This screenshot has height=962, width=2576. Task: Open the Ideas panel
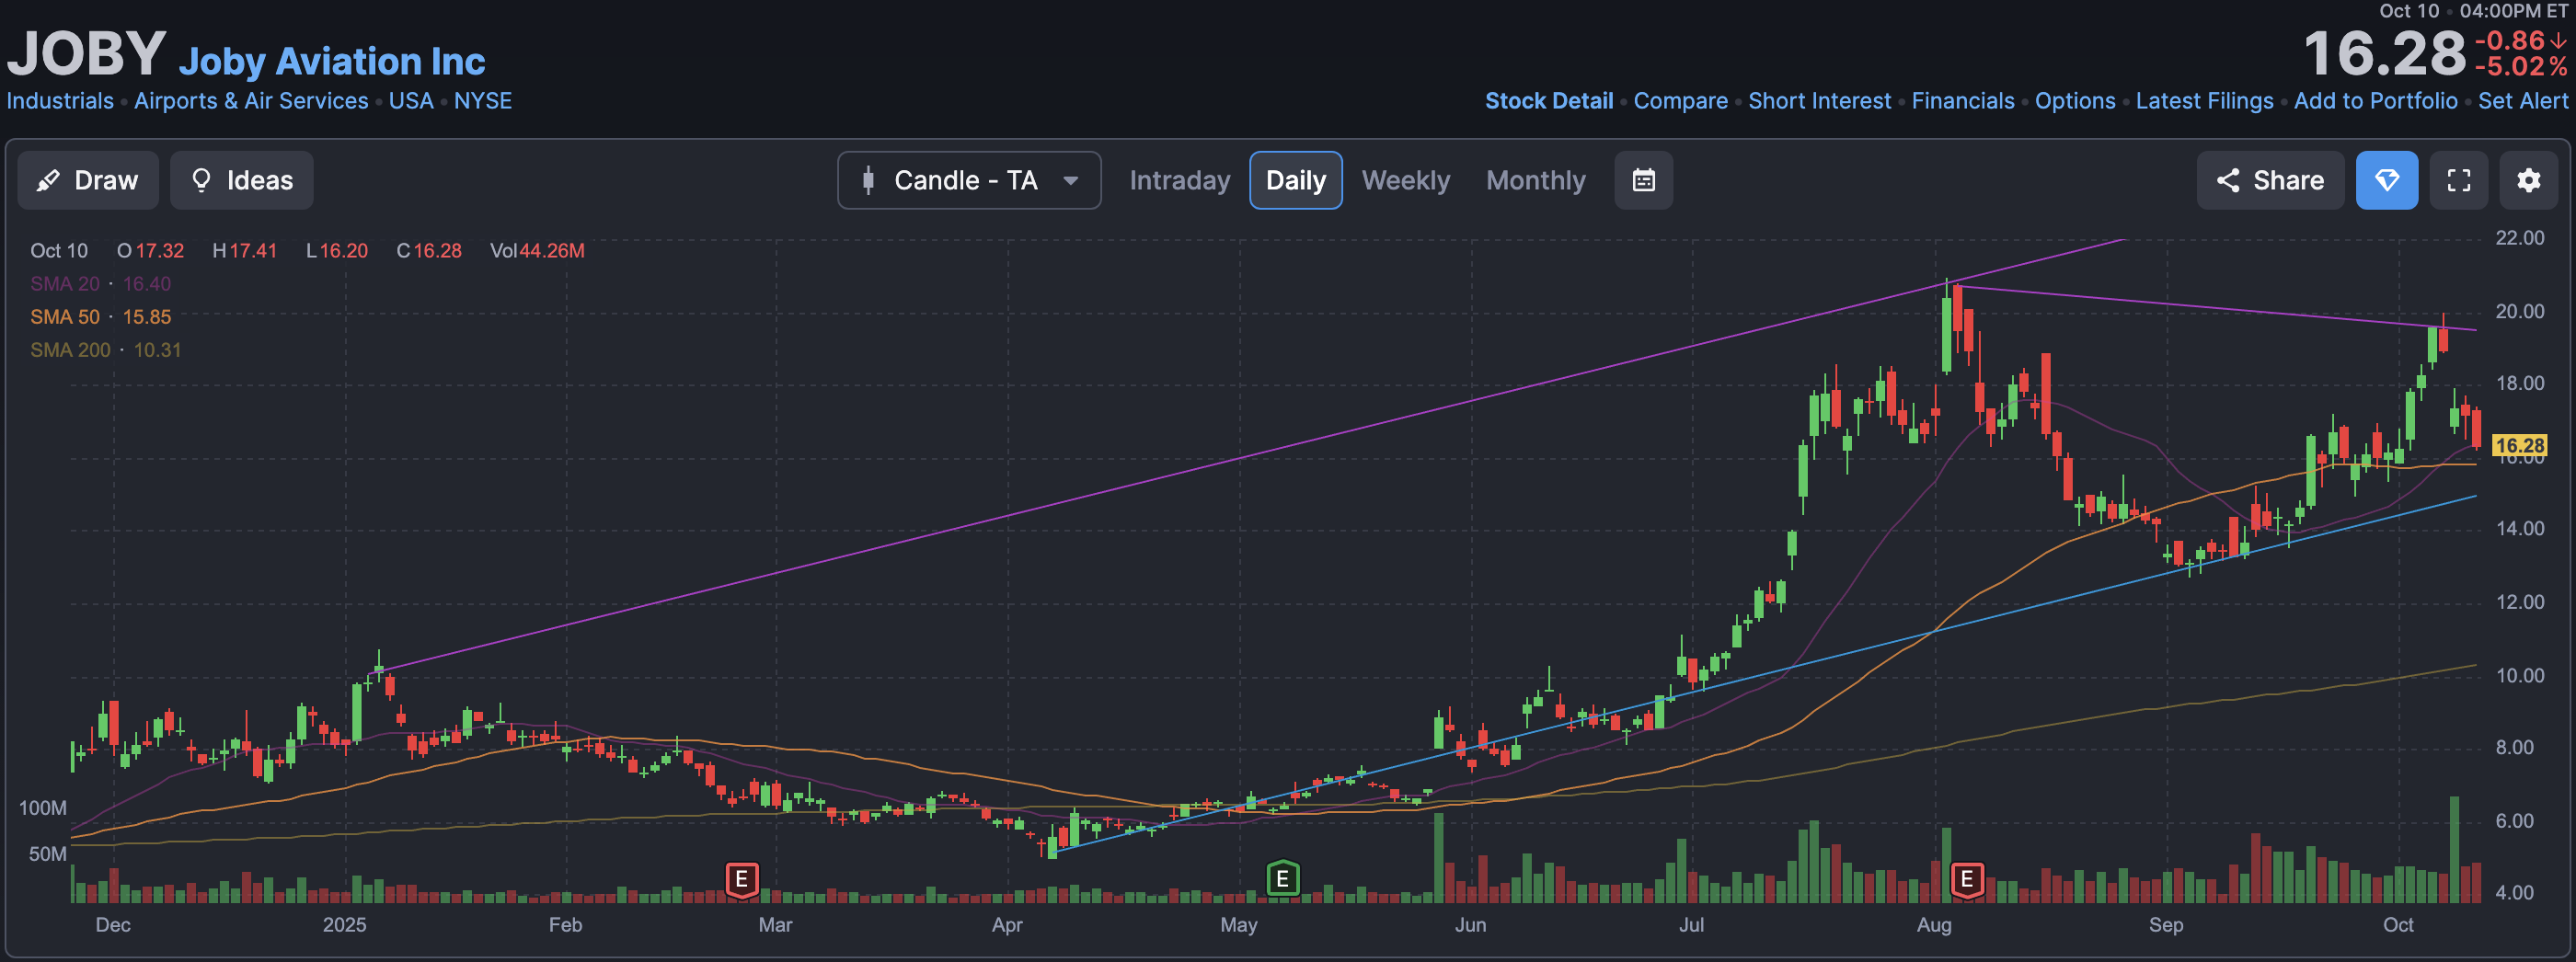[241, 180]
